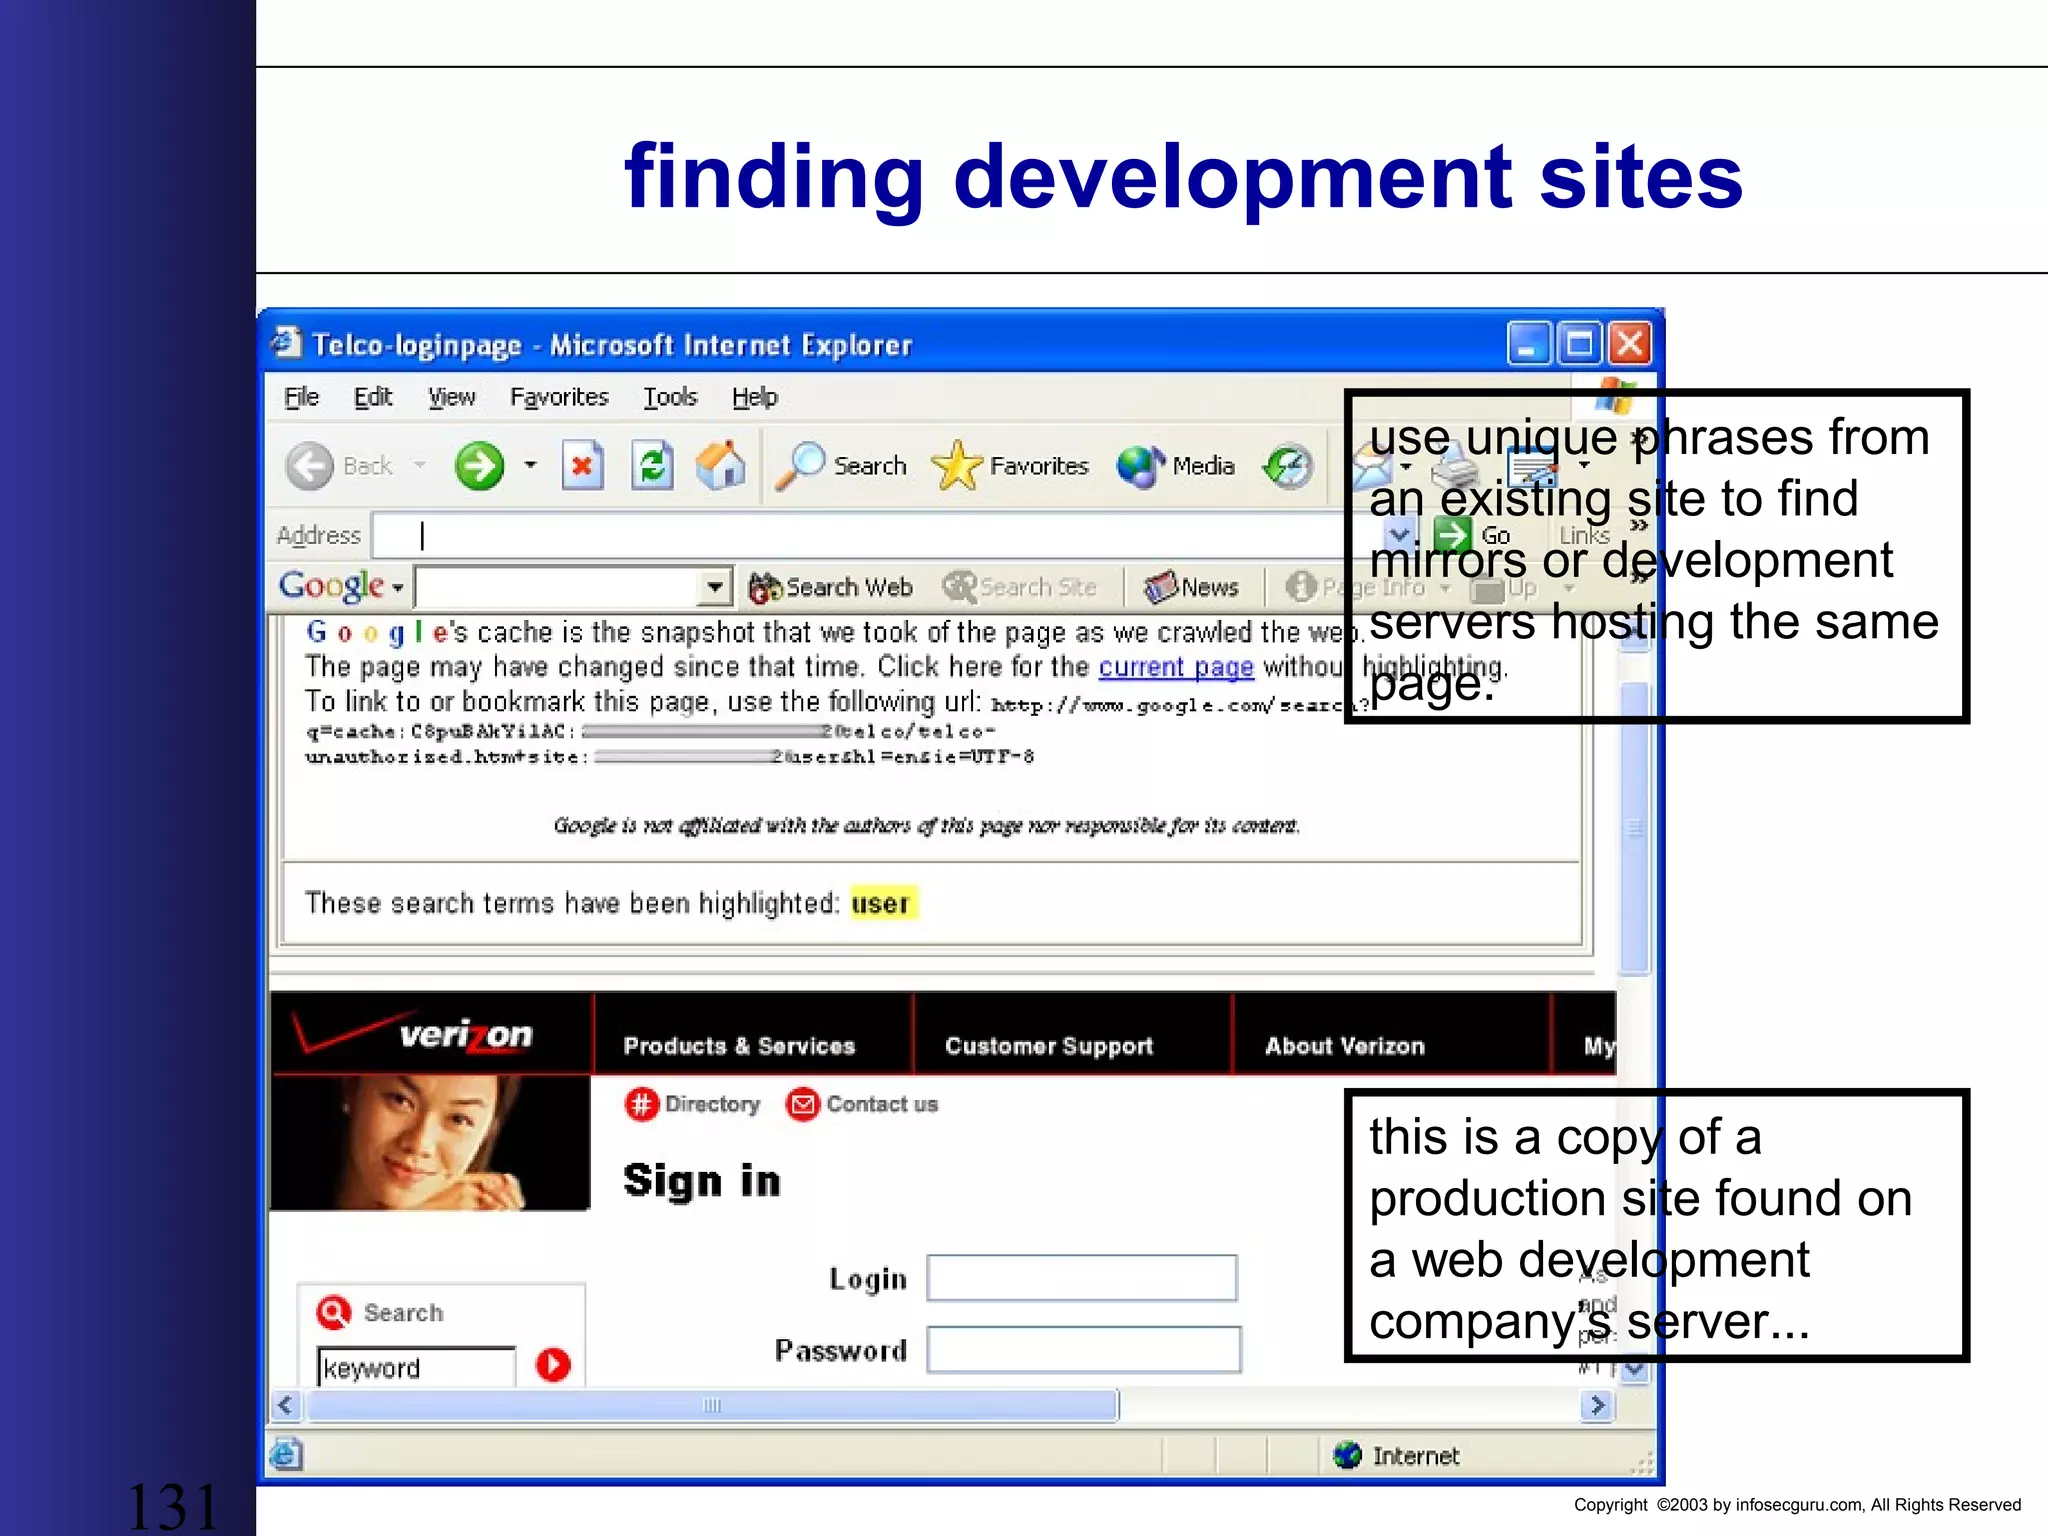Click the Google toolbar search input
2048x1536 pixels.
pos(558,587)
